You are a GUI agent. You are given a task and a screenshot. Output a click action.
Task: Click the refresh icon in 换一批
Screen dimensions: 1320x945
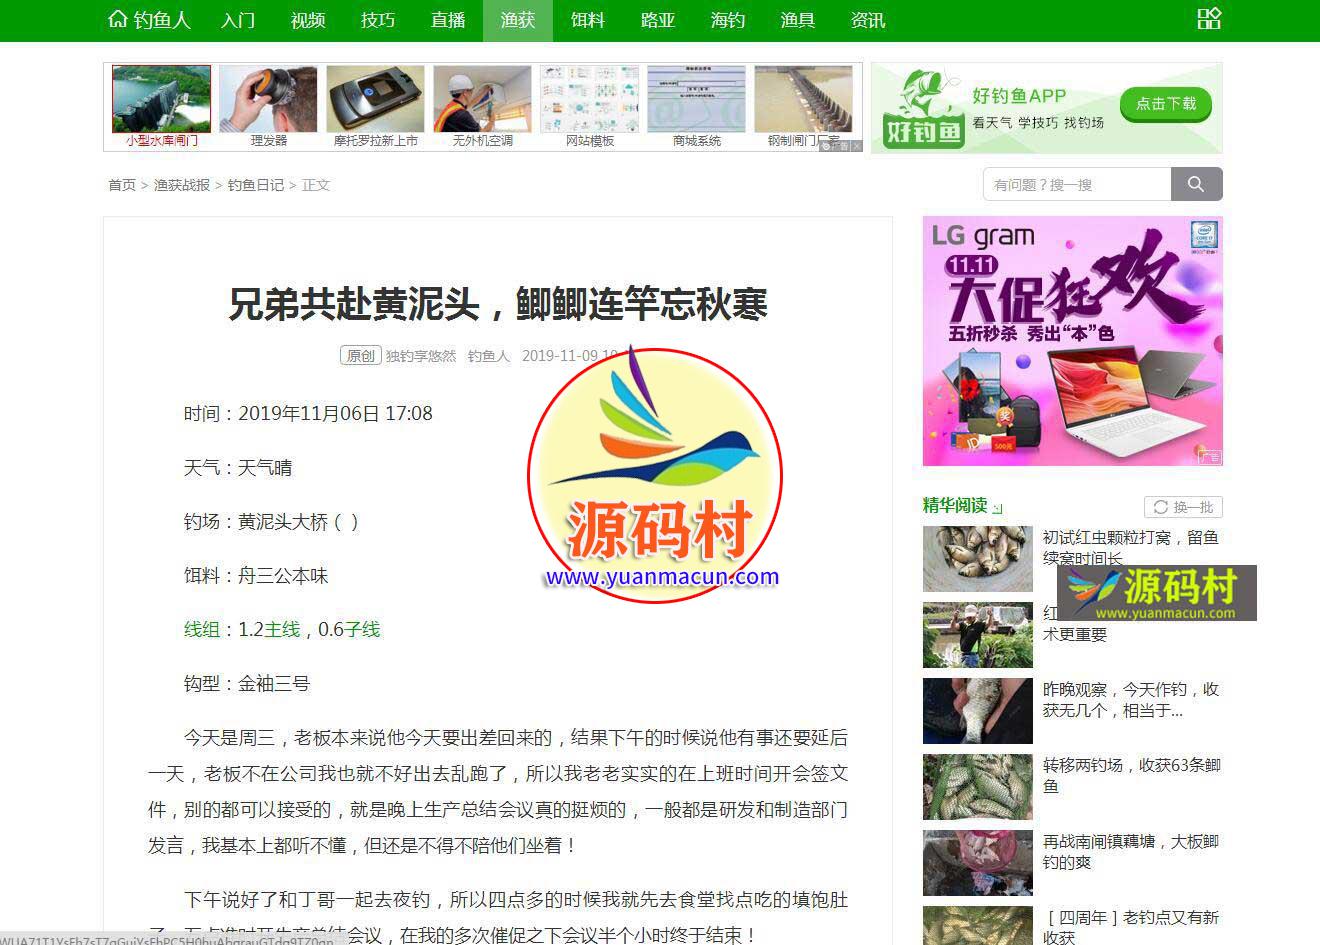[x=1160, y=507]
